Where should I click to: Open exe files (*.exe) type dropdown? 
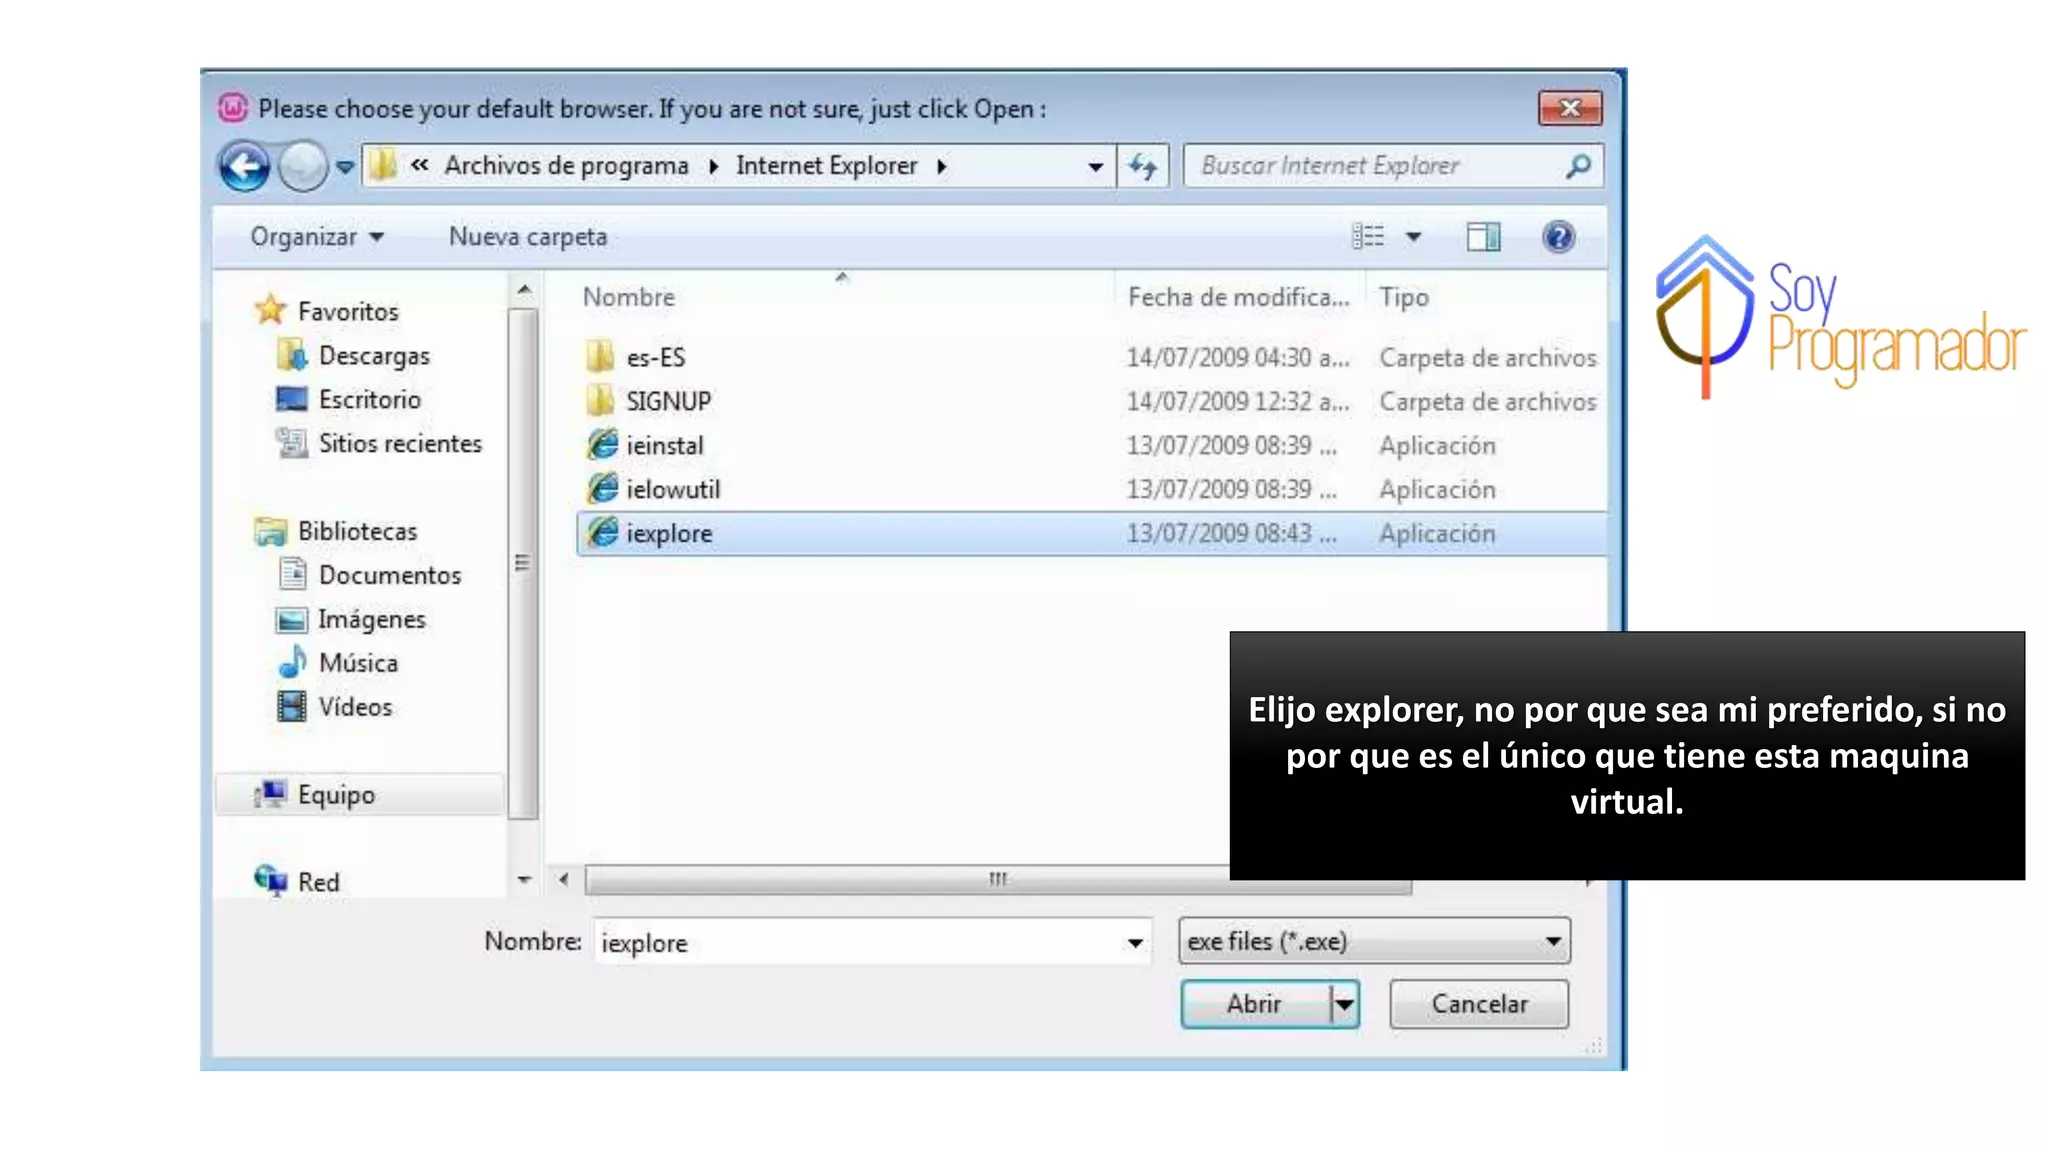pyautogui.click(x=1374, y=941)
